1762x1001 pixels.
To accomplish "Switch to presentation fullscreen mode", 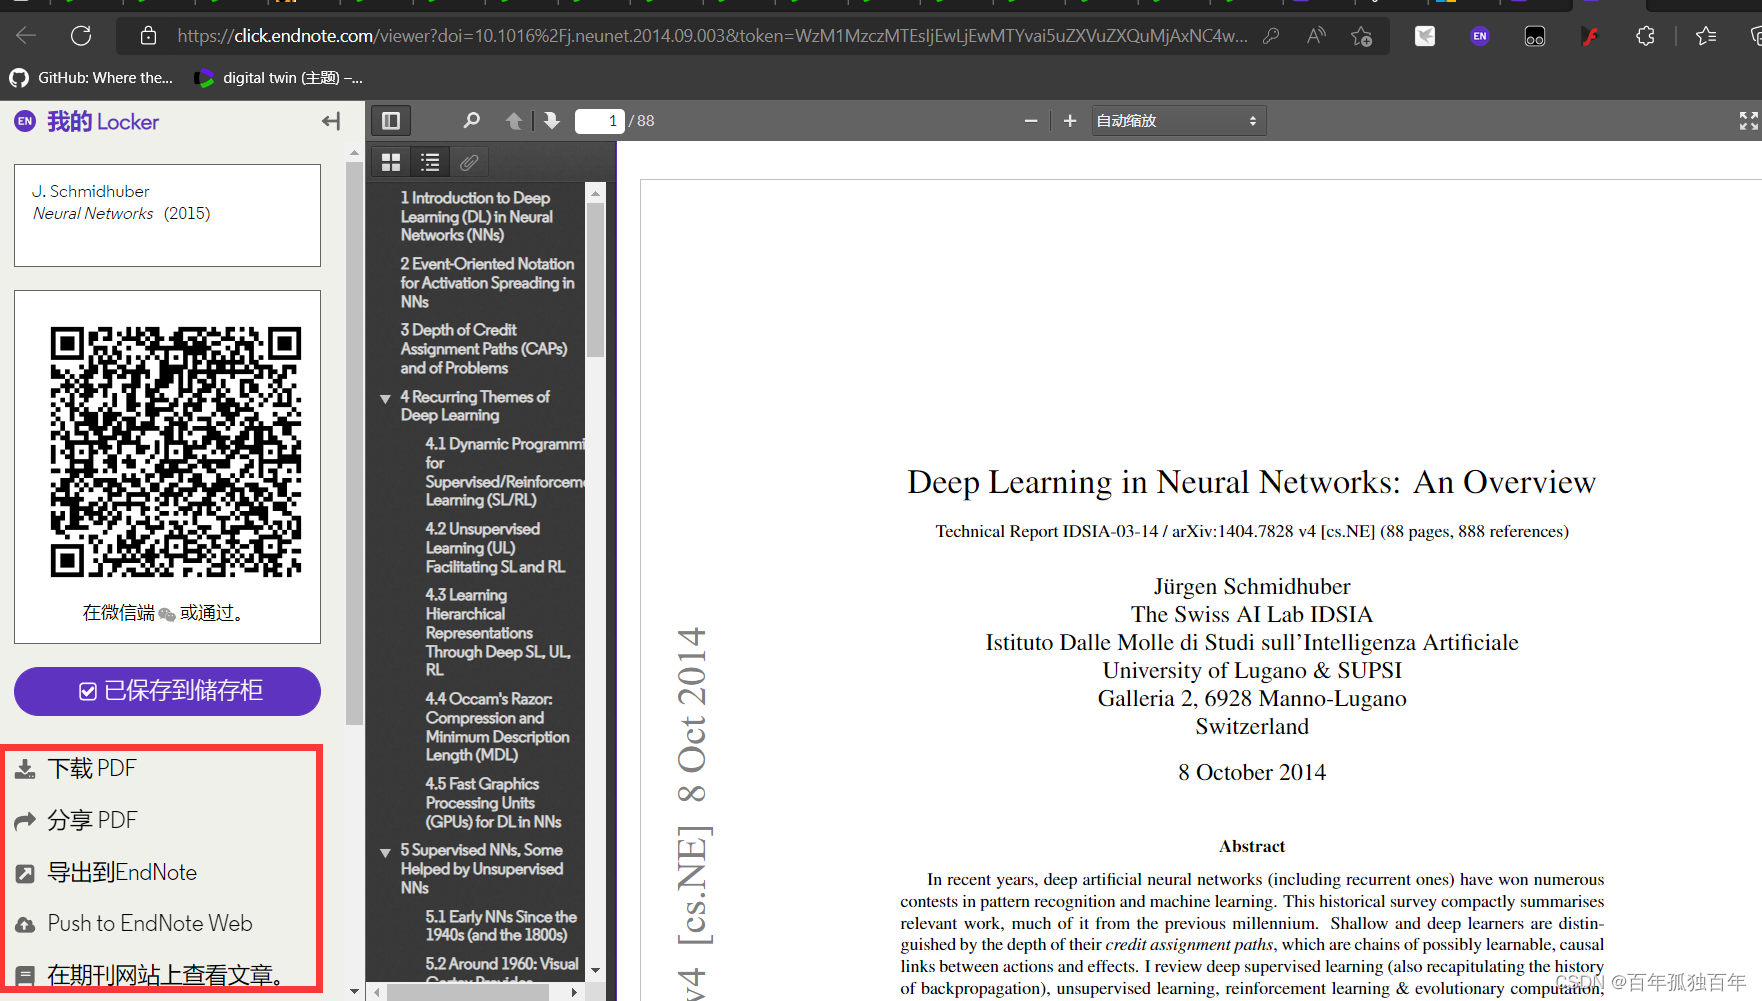I will coord(1748,121).
